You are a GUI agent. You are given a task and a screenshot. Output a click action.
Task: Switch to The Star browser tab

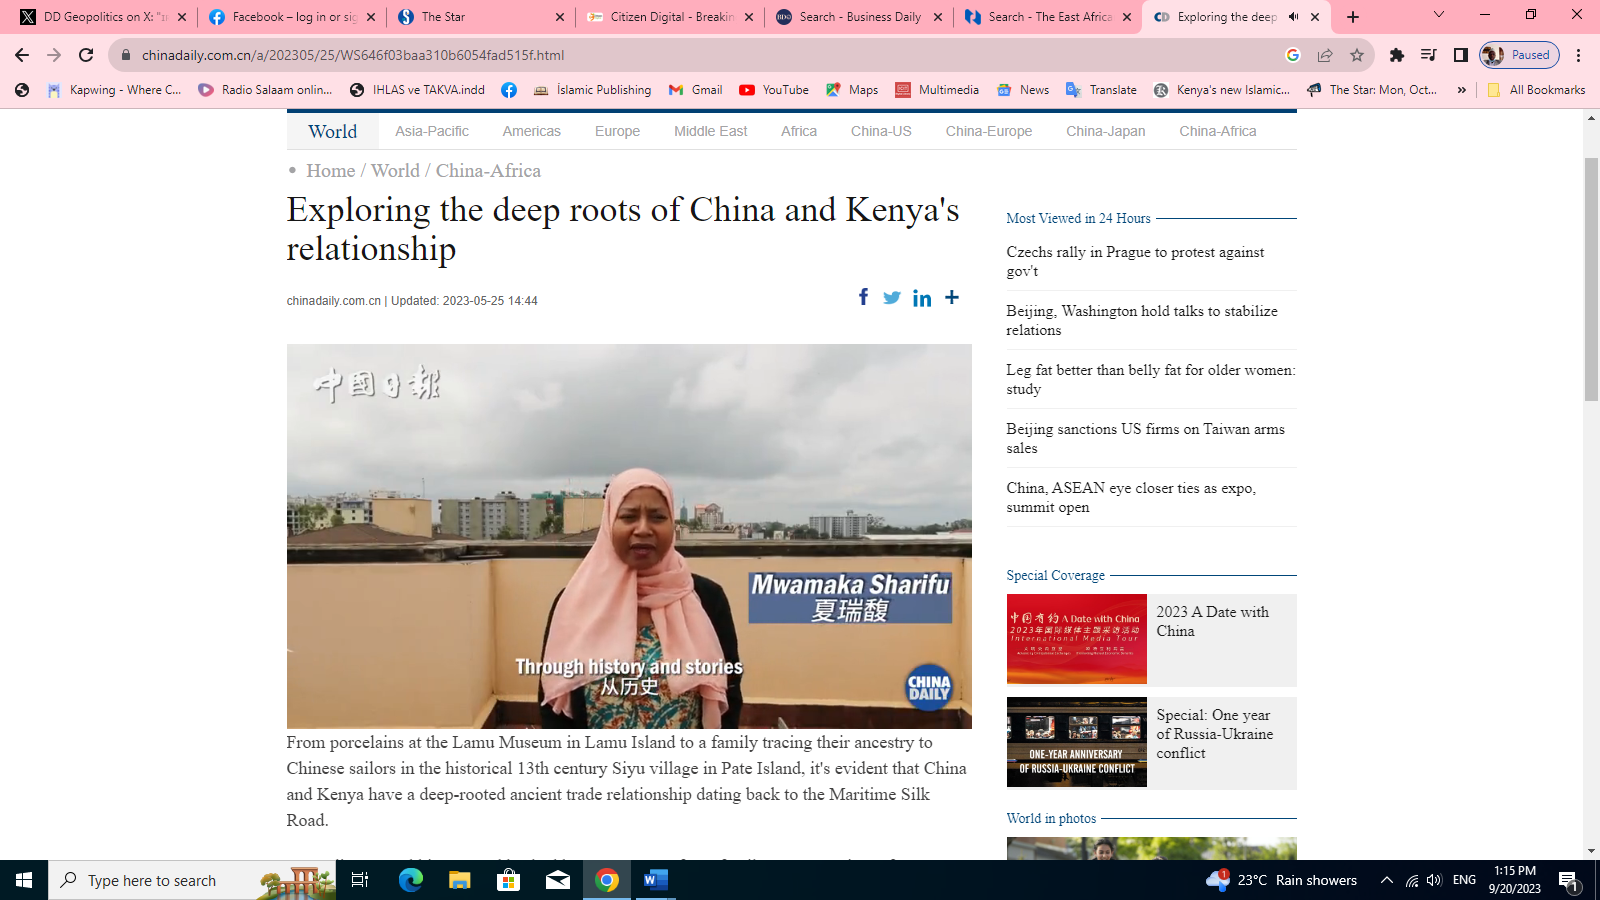tap(480, 17)
